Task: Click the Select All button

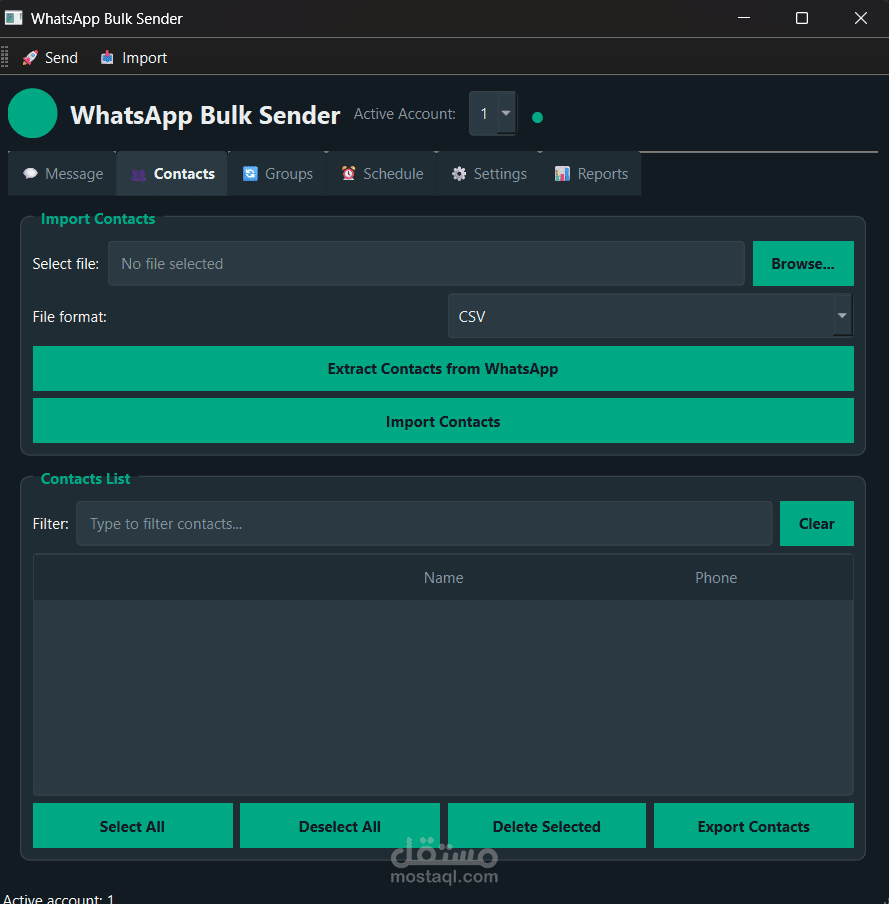Action: tap(133, 826)
